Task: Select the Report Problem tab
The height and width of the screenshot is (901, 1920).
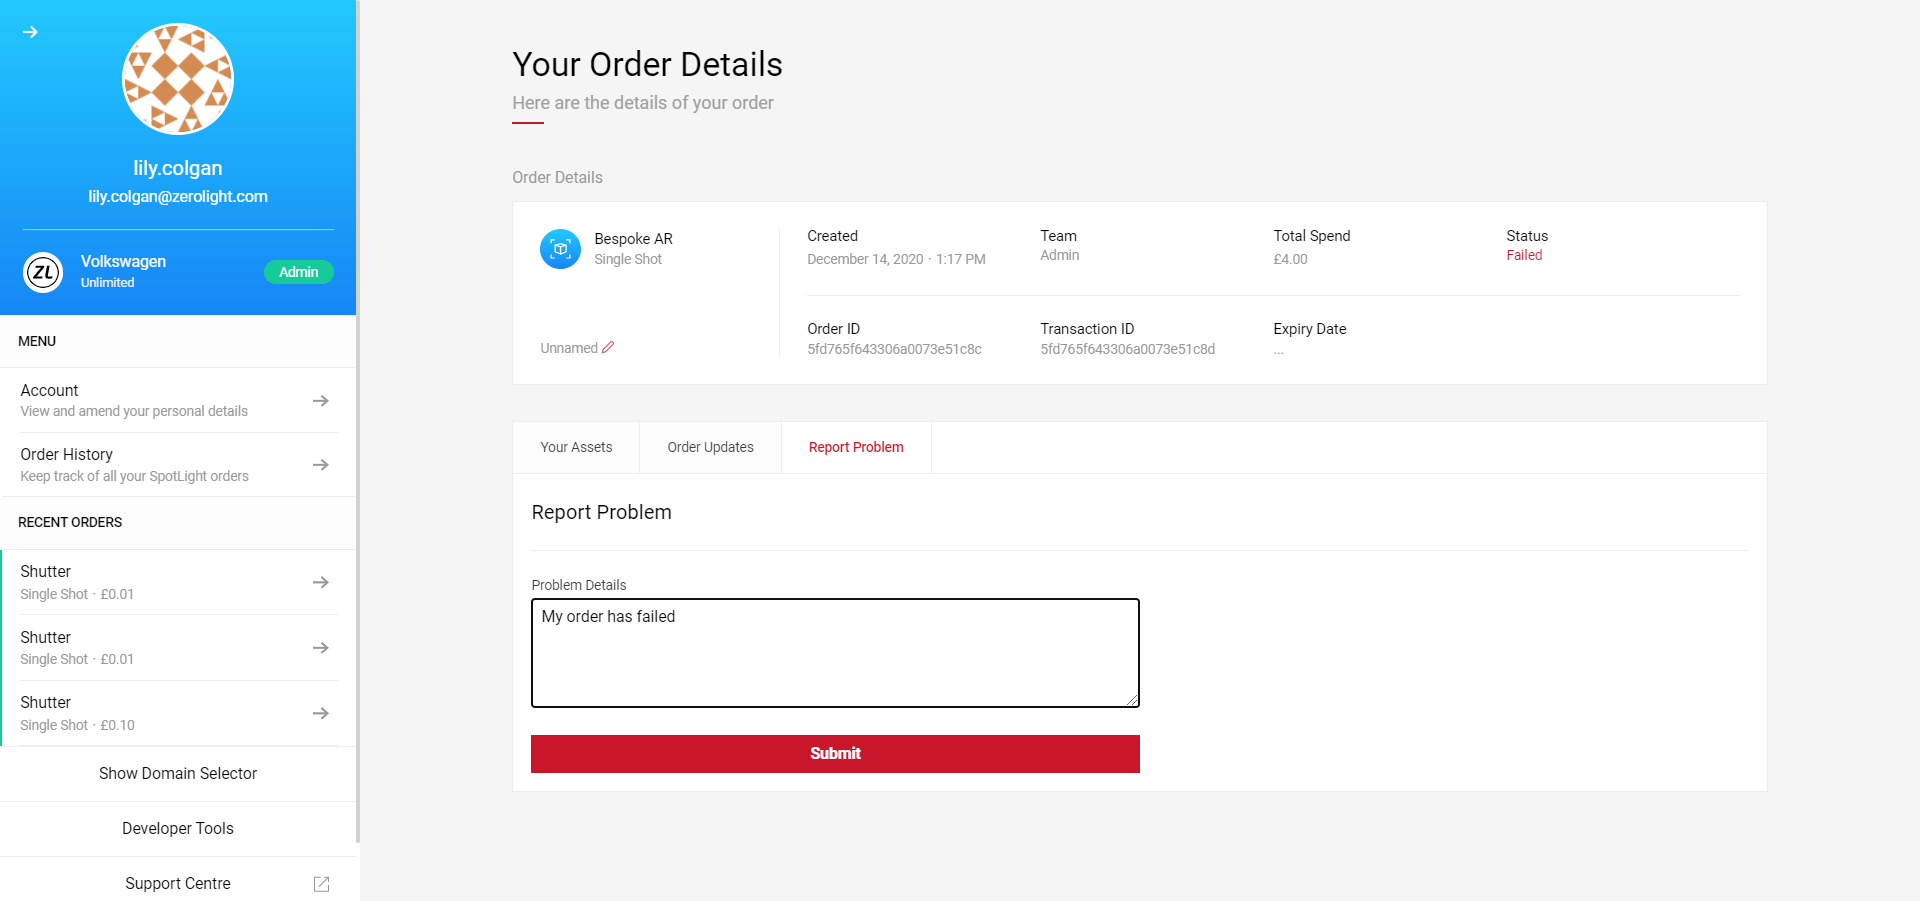Action: (x=856, y=447)
